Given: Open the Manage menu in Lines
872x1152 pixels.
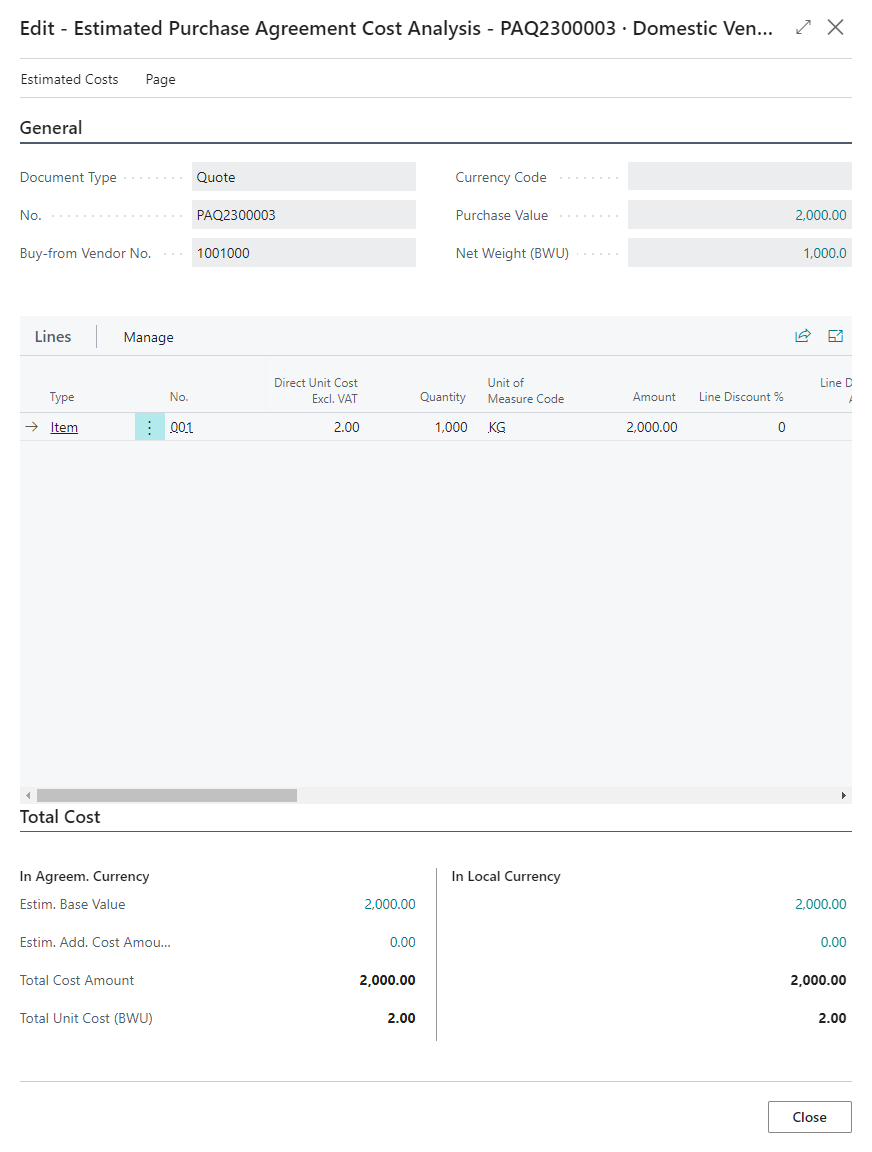Looking at the screenshot, I should tap(148, 337).
